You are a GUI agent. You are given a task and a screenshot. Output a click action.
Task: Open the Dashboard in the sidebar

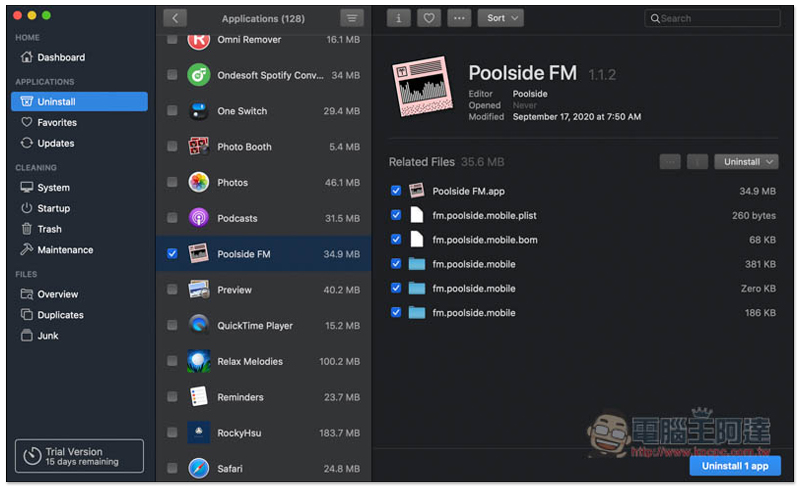(x=53, y=57)
